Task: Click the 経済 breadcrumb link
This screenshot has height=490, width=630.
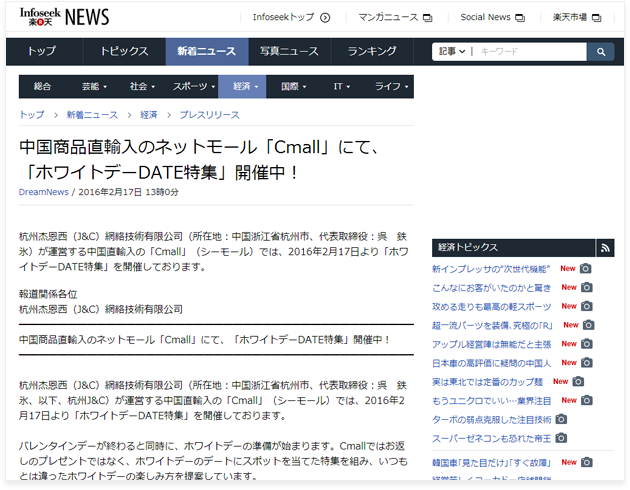Action: click(x=149, y=115)
